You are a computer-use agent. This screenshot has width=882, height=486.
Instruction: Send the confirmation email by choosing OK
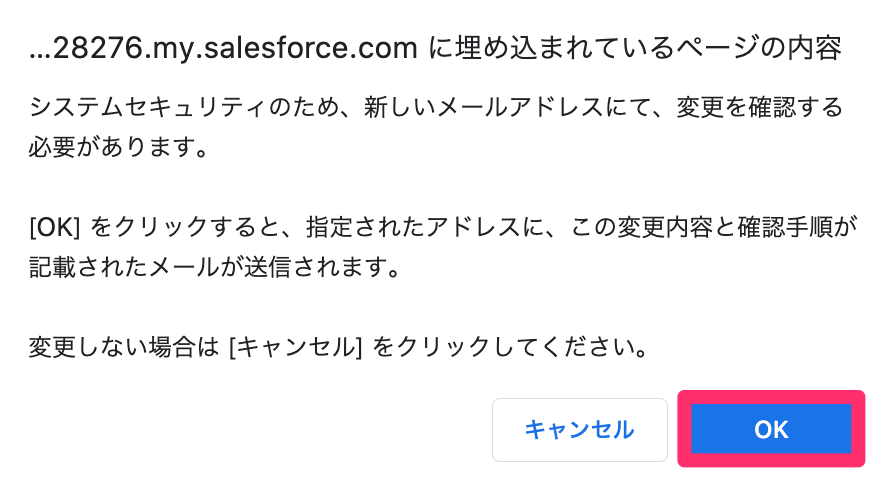(x=771, y=429)
